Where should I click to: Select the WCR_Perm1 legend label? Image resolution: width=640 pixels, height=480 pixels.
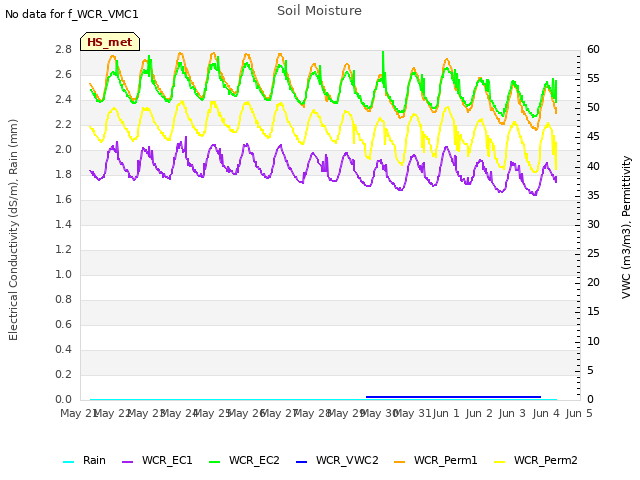click(445, 460)
